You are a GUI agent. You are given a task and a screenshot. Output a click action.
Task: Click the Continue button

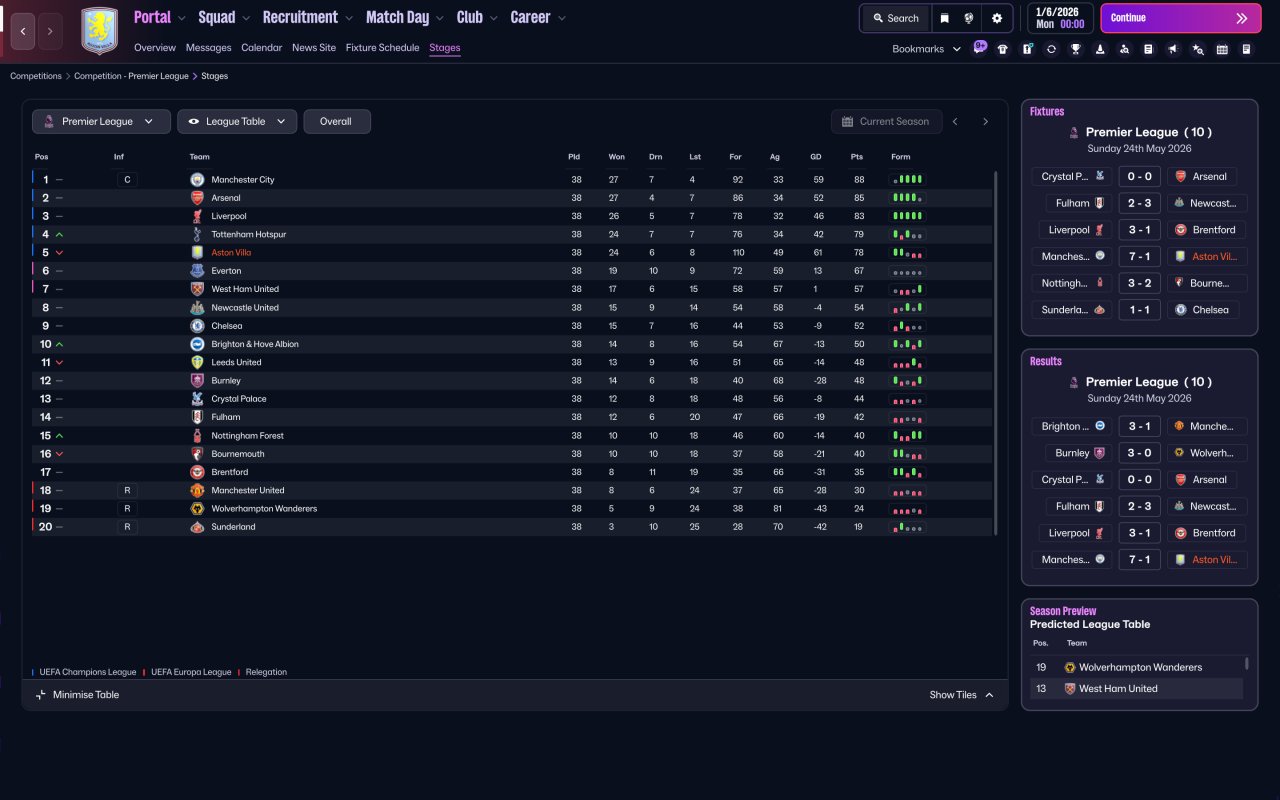pos(1181,18)
